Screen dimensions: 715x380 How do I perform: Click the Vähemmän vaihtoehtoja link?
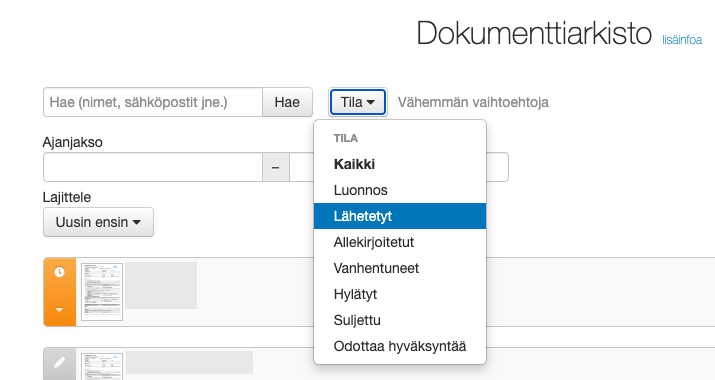click(473, 102)
